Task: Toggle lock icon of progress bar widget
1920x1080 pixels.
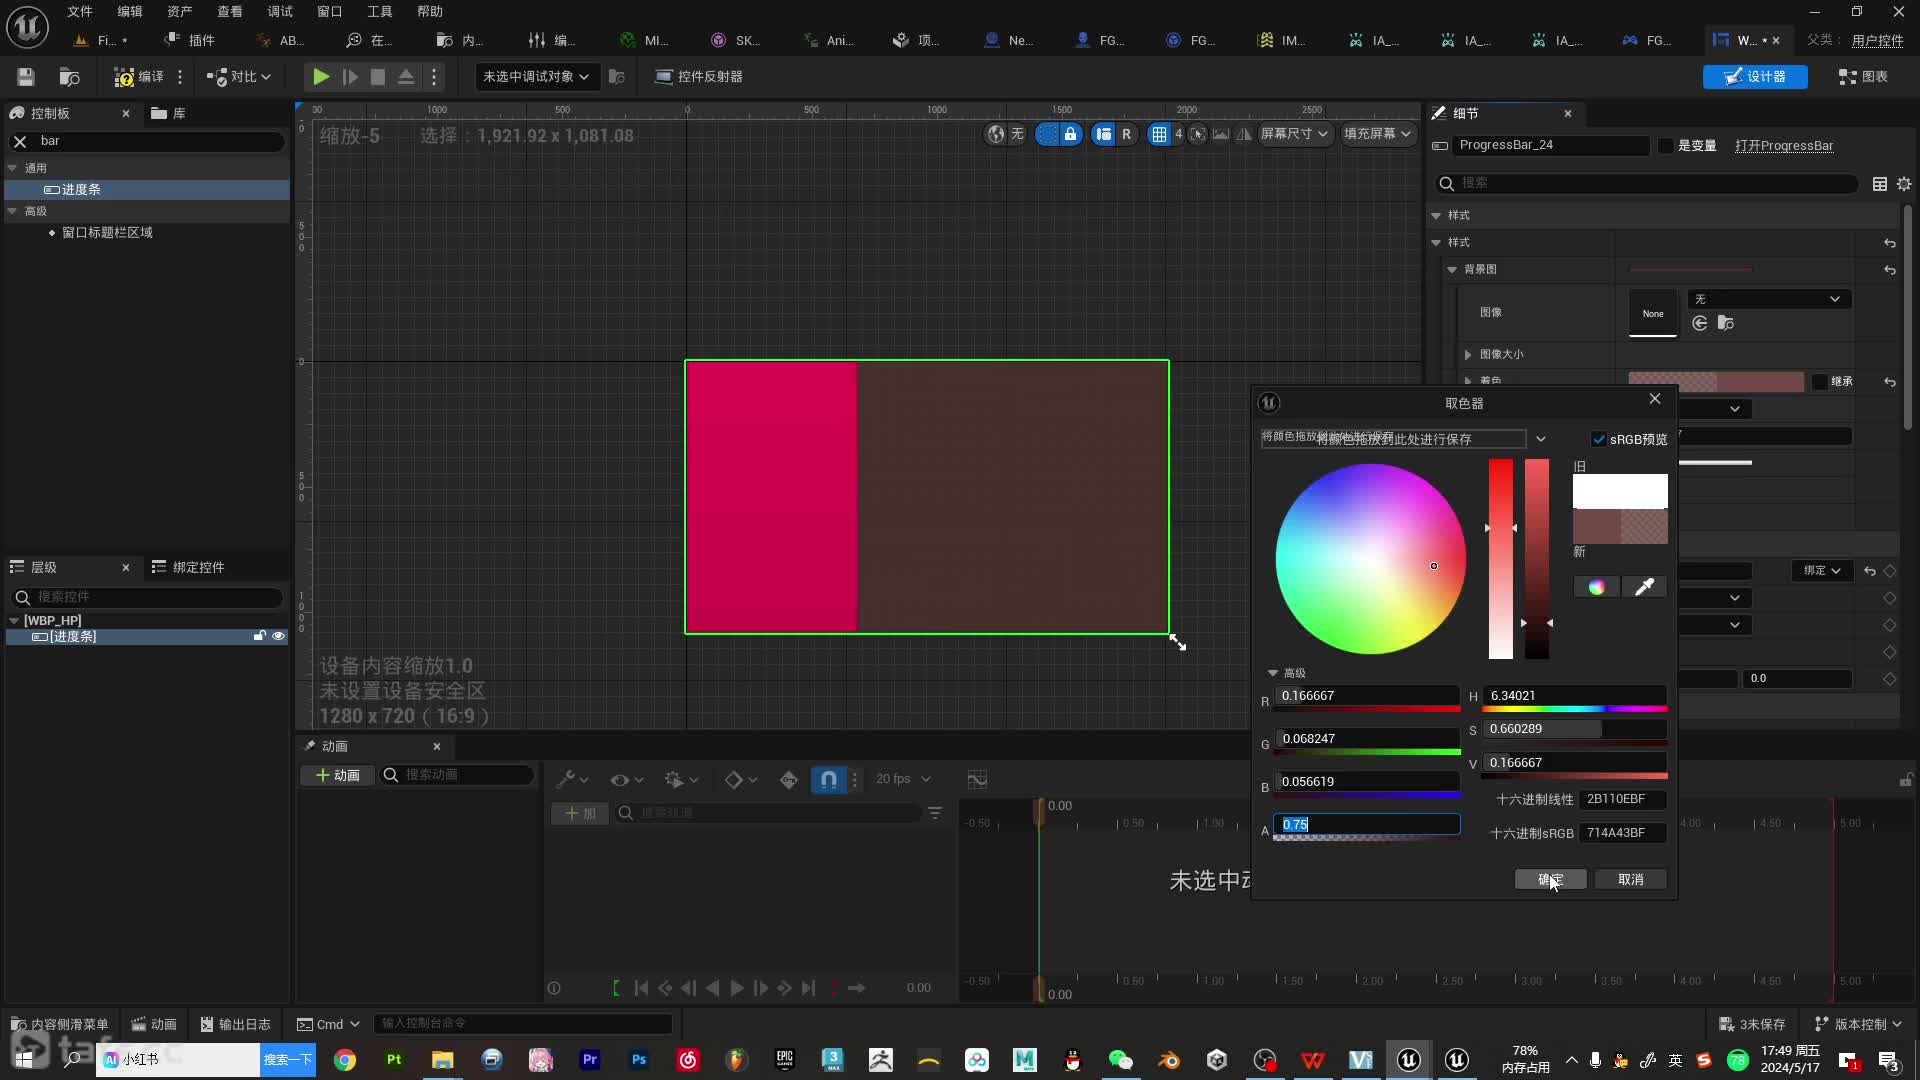Action: (x=260, y=636)
